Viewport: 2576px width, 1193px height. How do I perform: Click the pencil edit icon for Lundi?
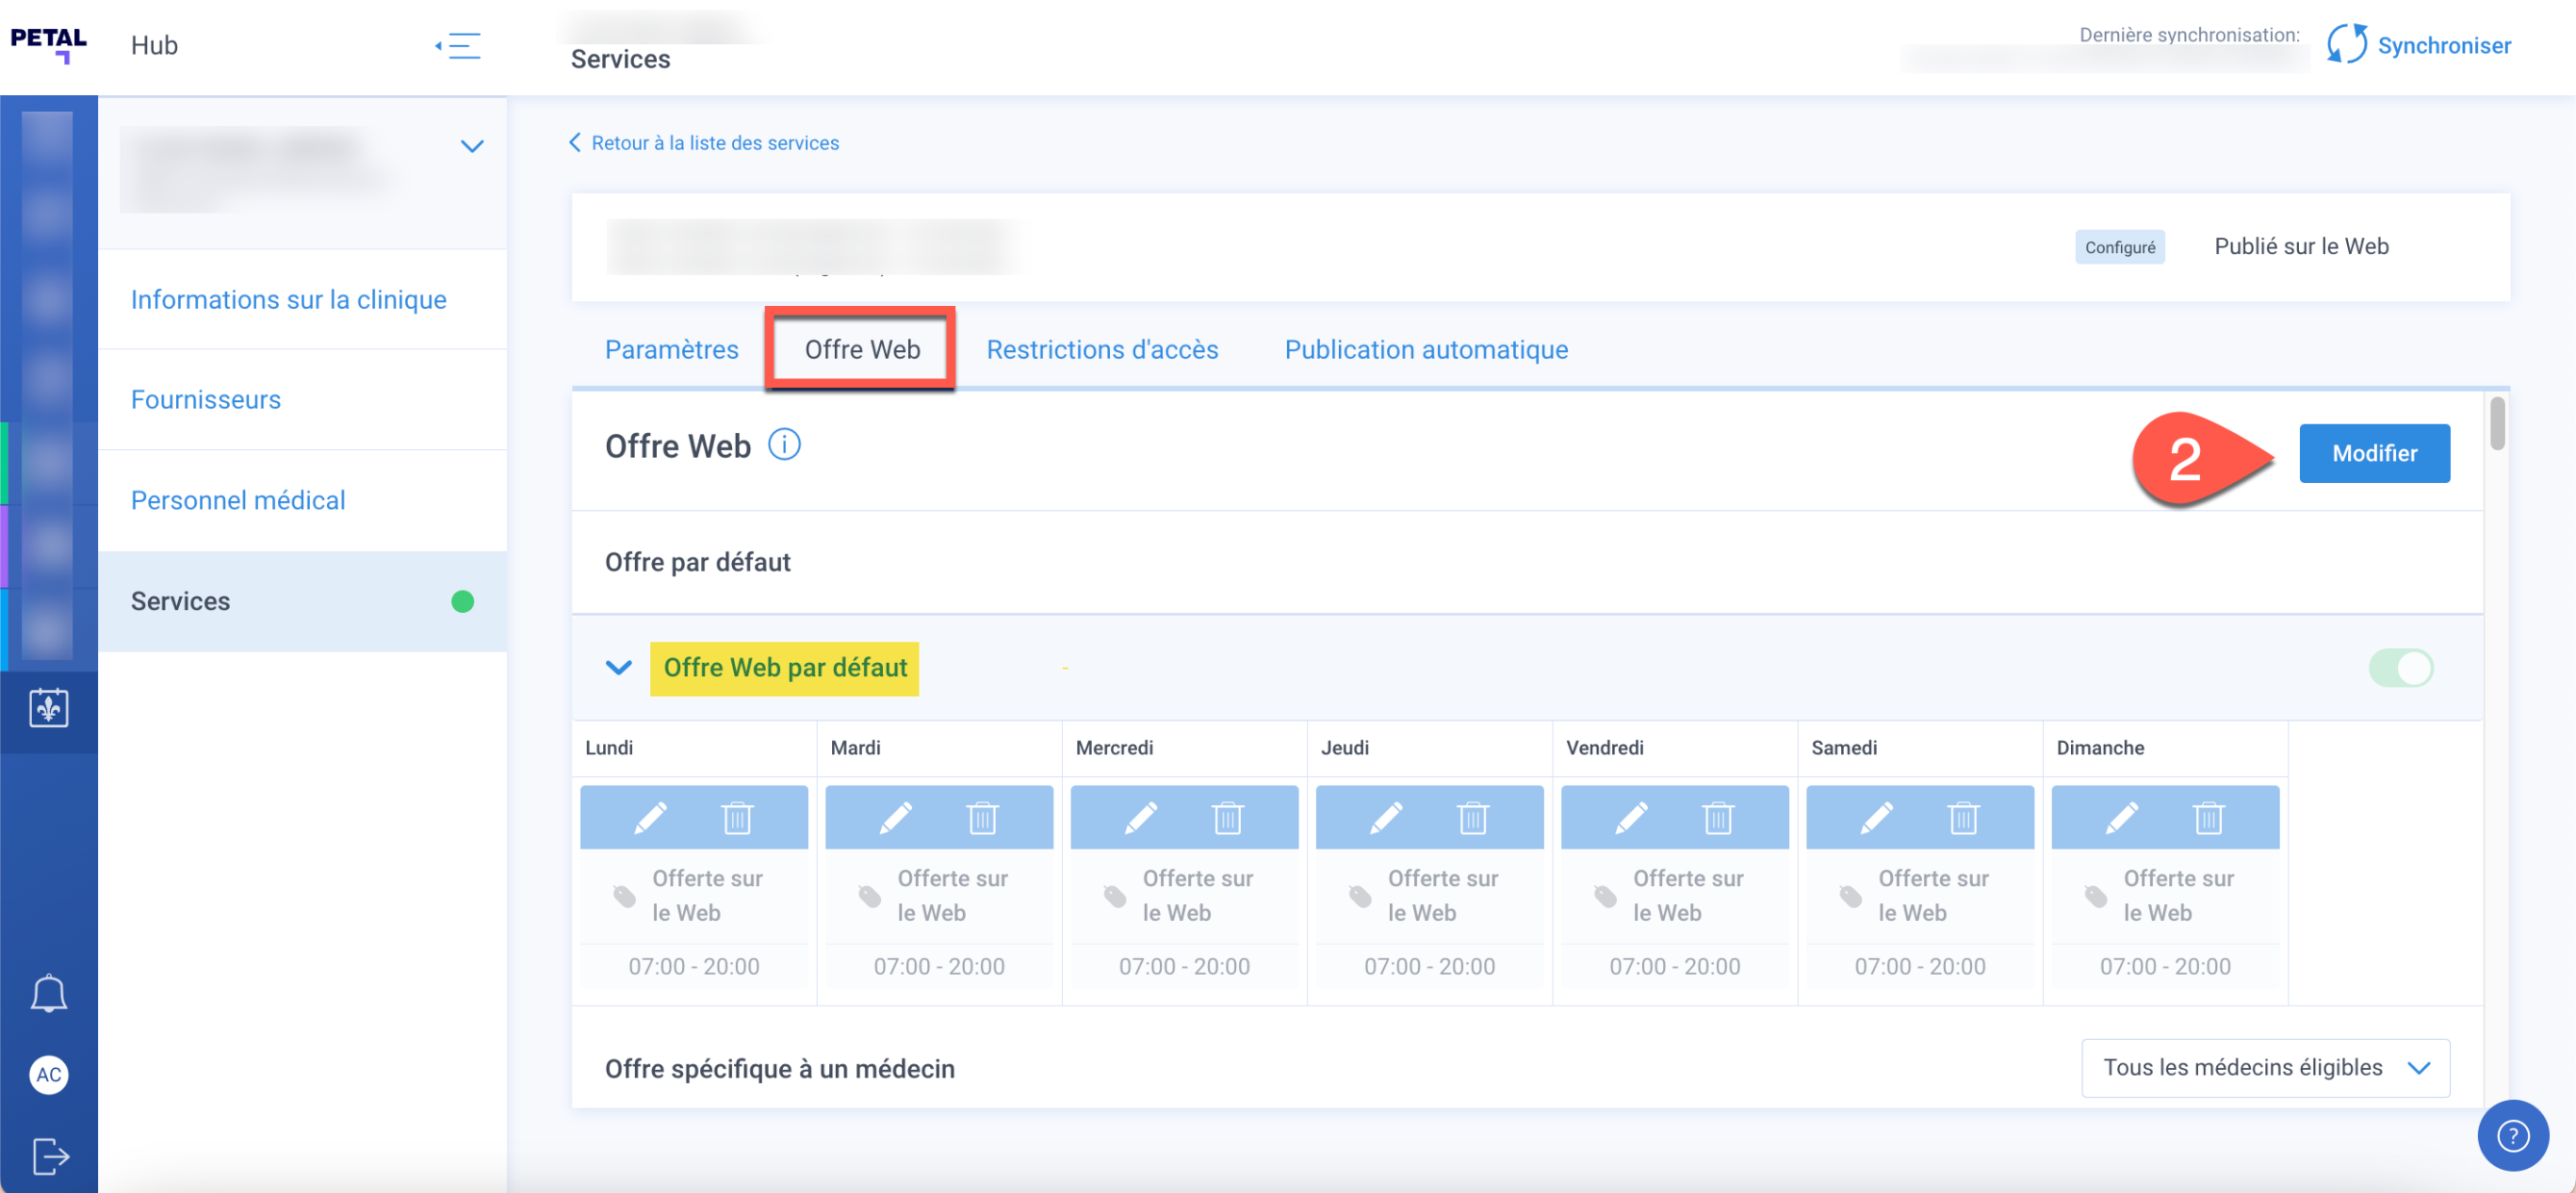point(650,818)
